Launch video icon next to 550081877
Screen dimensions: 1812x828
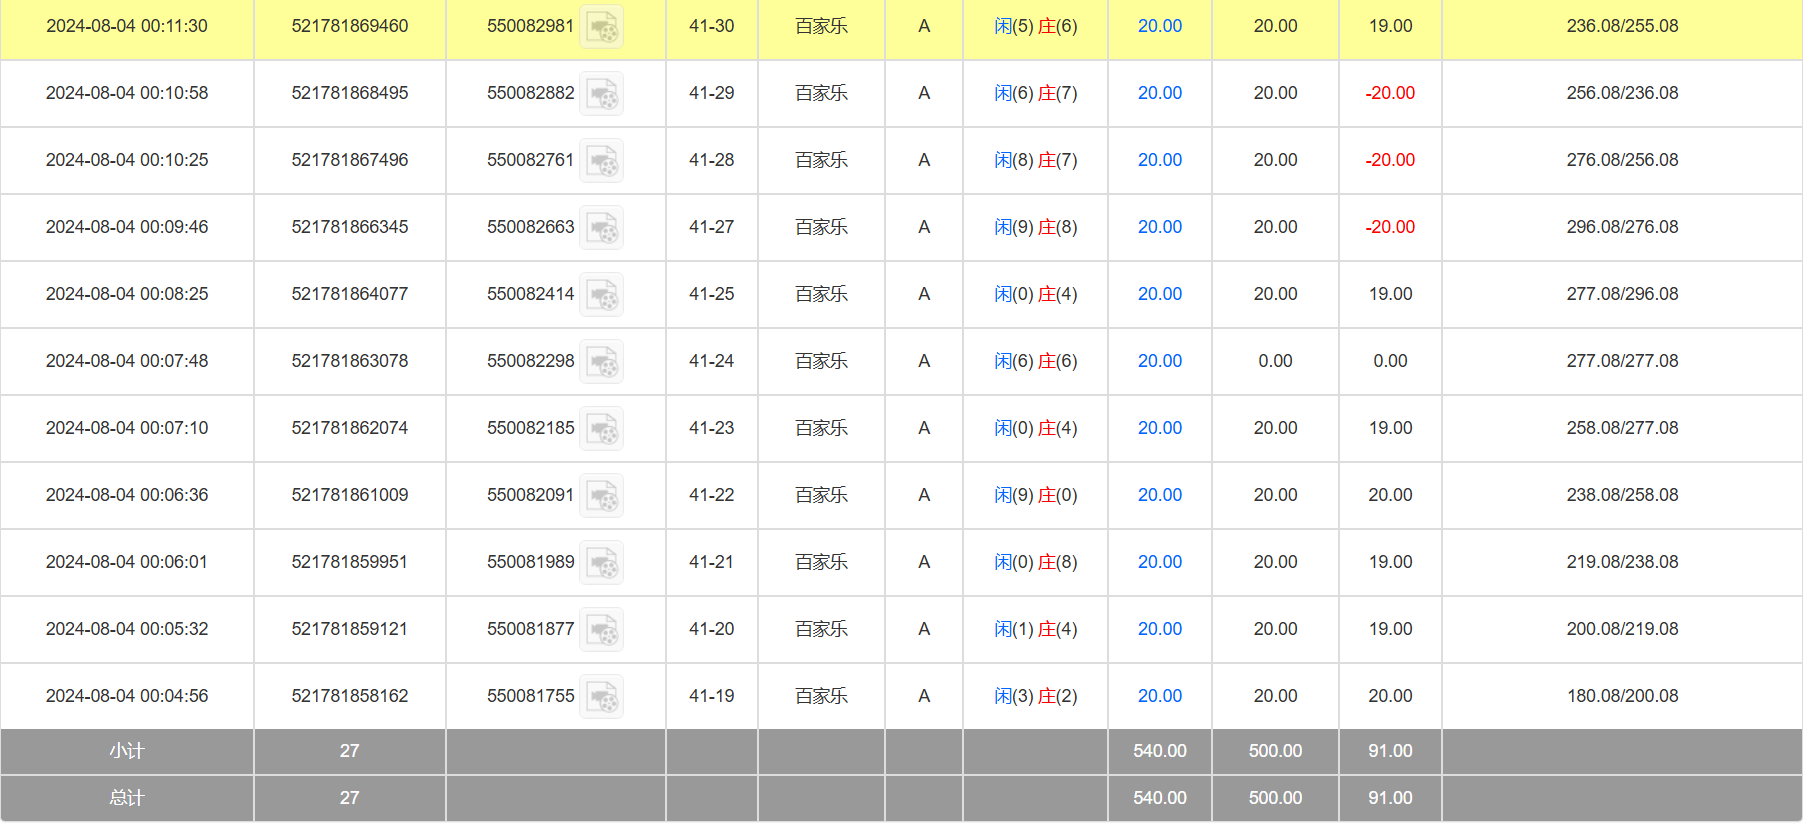click(x=602, y=630)
